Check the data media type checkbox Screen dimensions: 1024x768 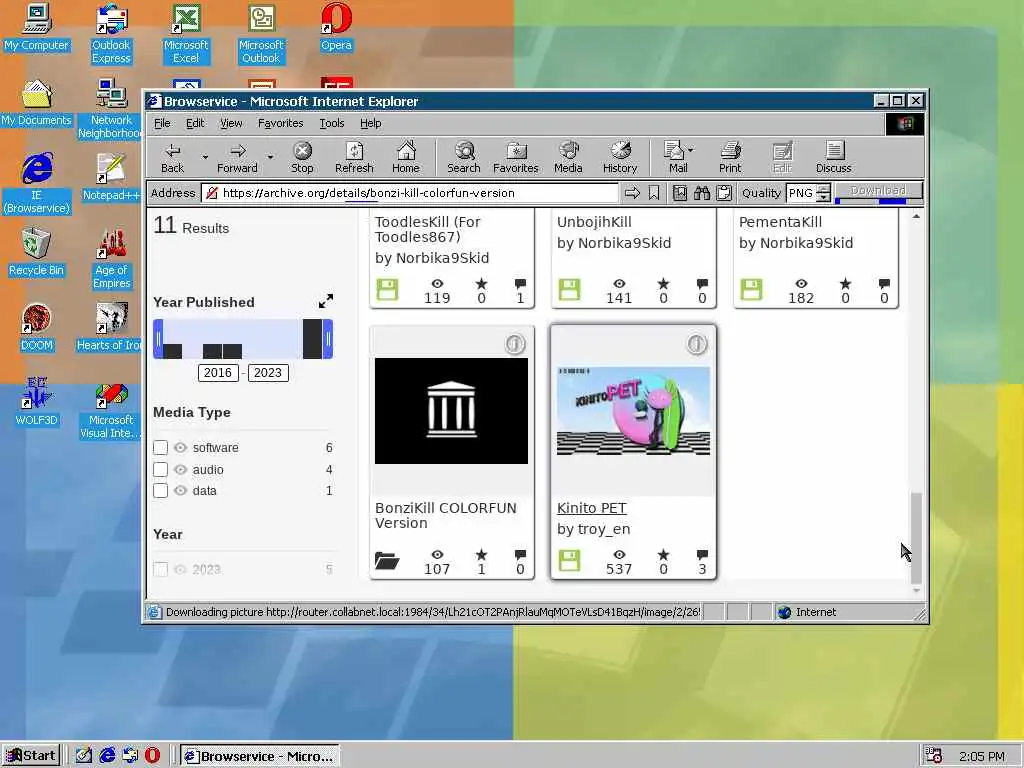tap(160, 490)
